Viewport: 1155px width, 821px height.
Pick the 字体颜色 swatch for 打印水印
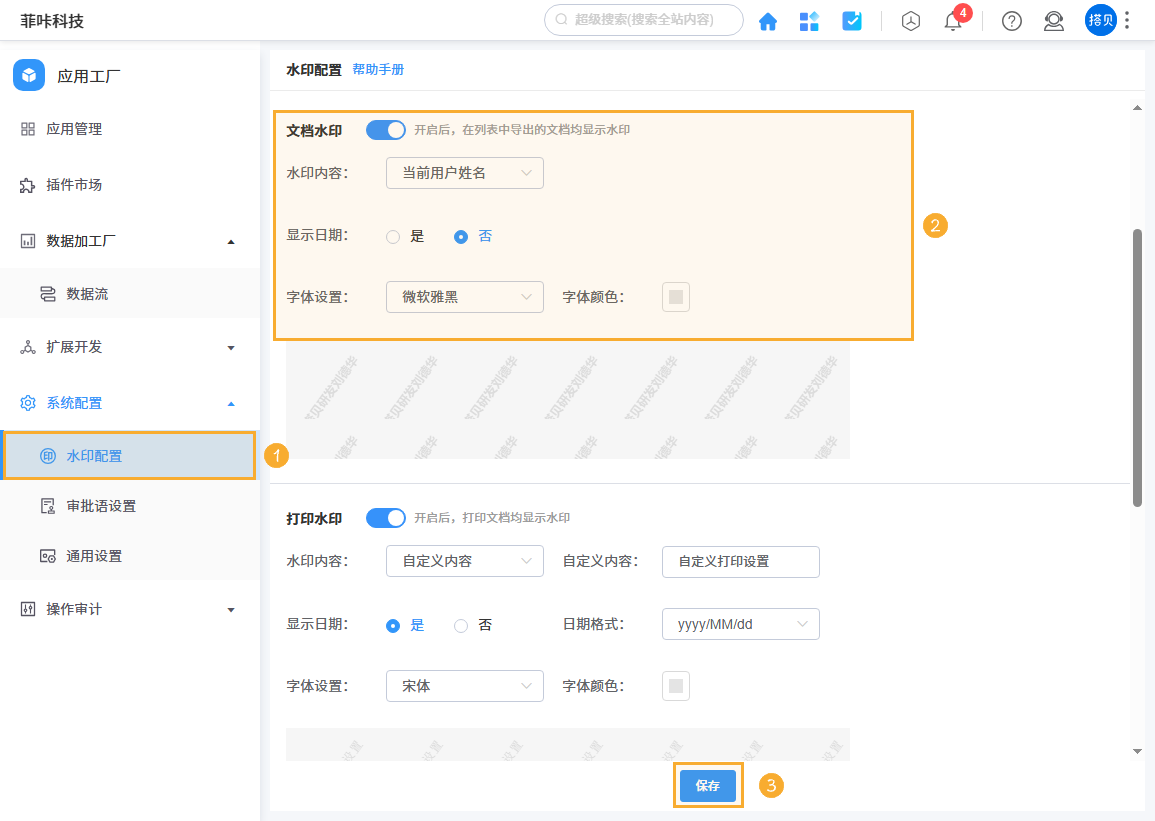click(x=675, y=685)
